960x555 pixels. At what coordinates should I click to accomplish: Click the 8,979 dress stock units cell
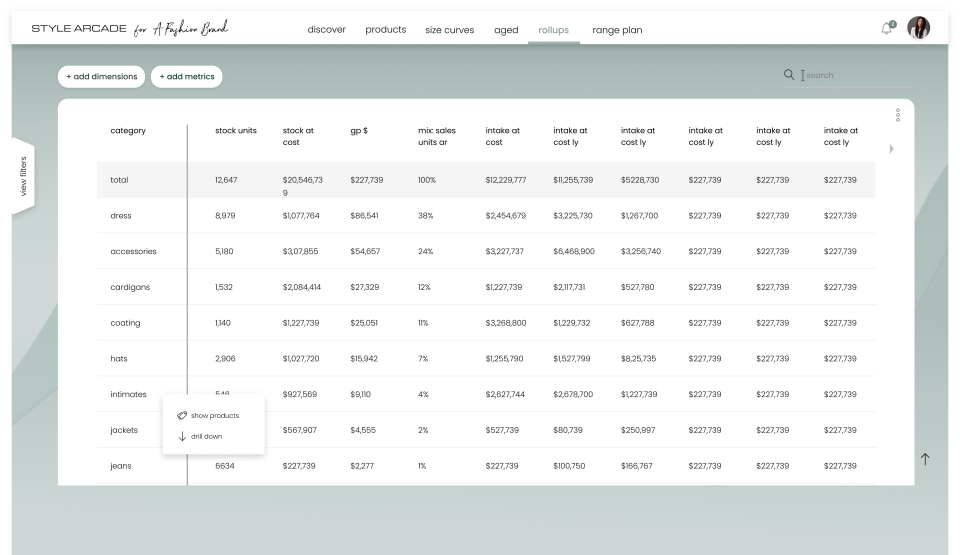(225, 216)
